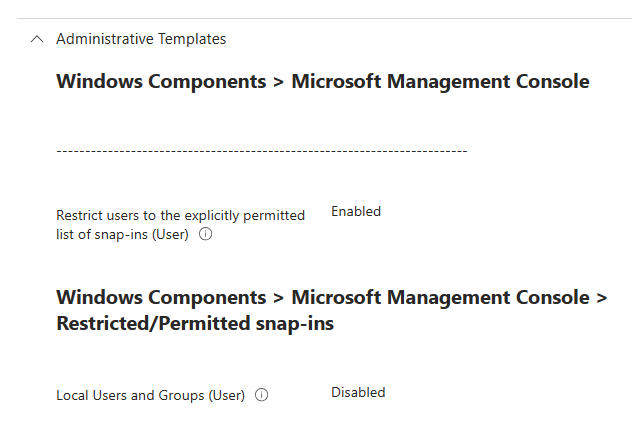Click the dashed separator line under the heading
The height and width of the screenshot is (423, 632).
[x=262, y=151]
